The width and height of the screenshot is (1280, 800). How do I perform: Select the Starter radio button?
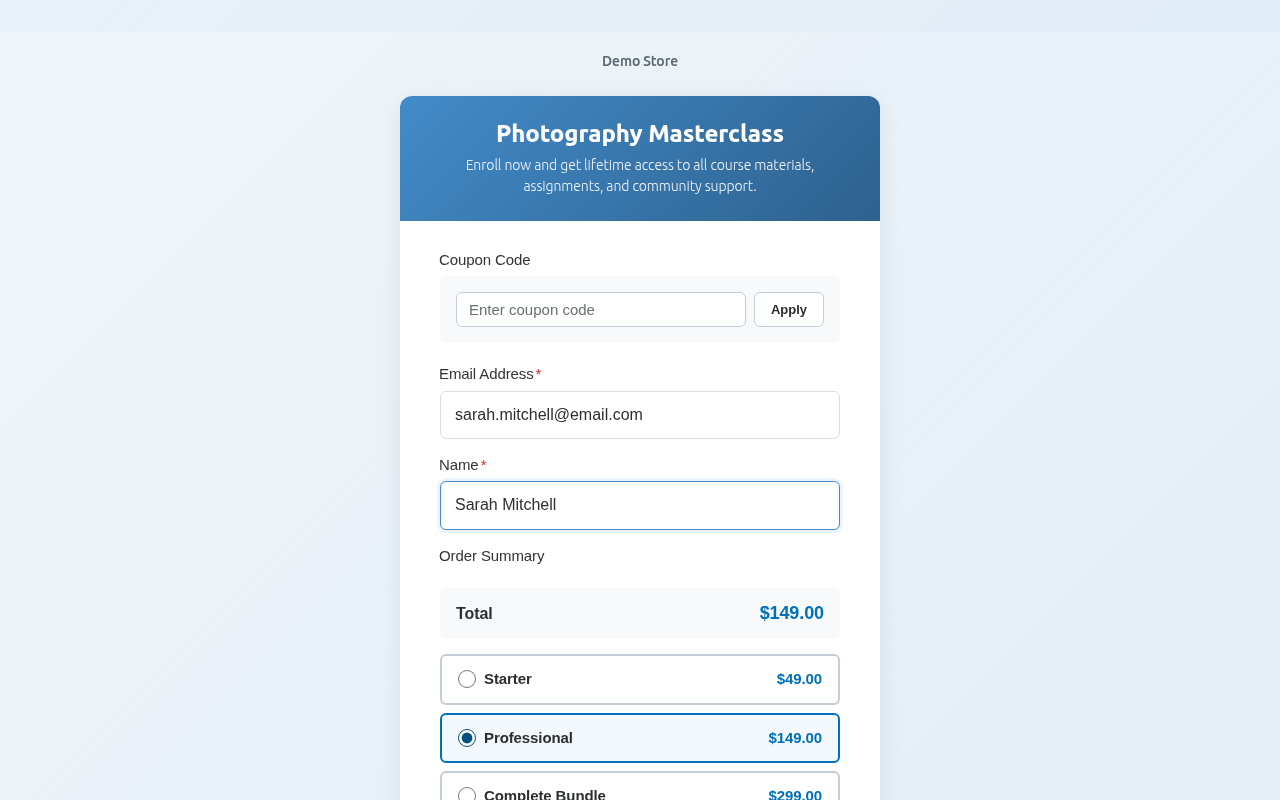point(467,679)
